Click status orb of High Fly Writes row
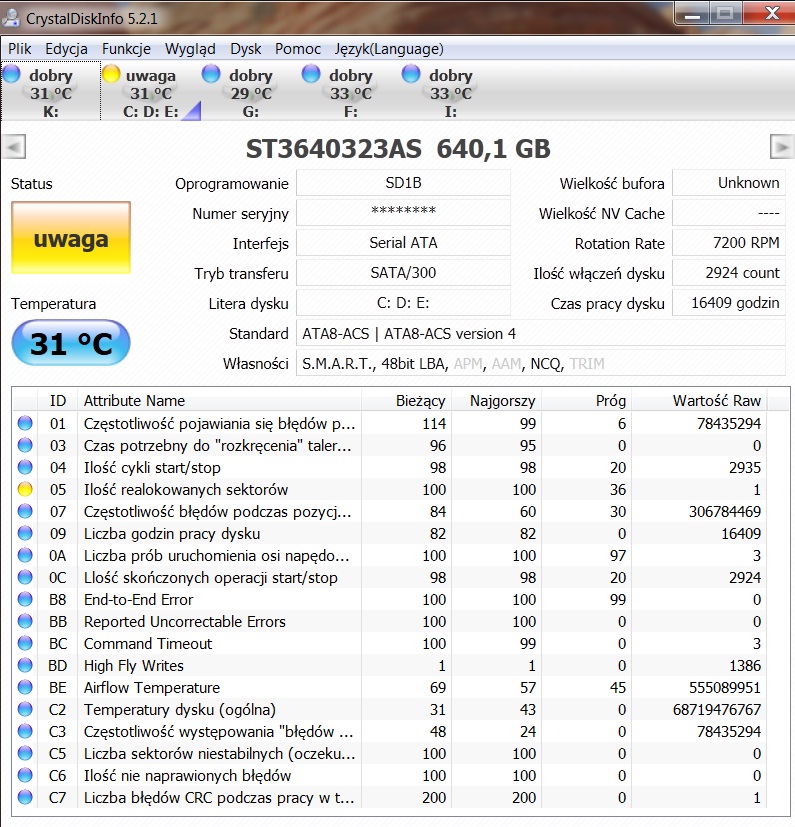The height and width of the screenshot is (827, 795). (x=25, y=665)
